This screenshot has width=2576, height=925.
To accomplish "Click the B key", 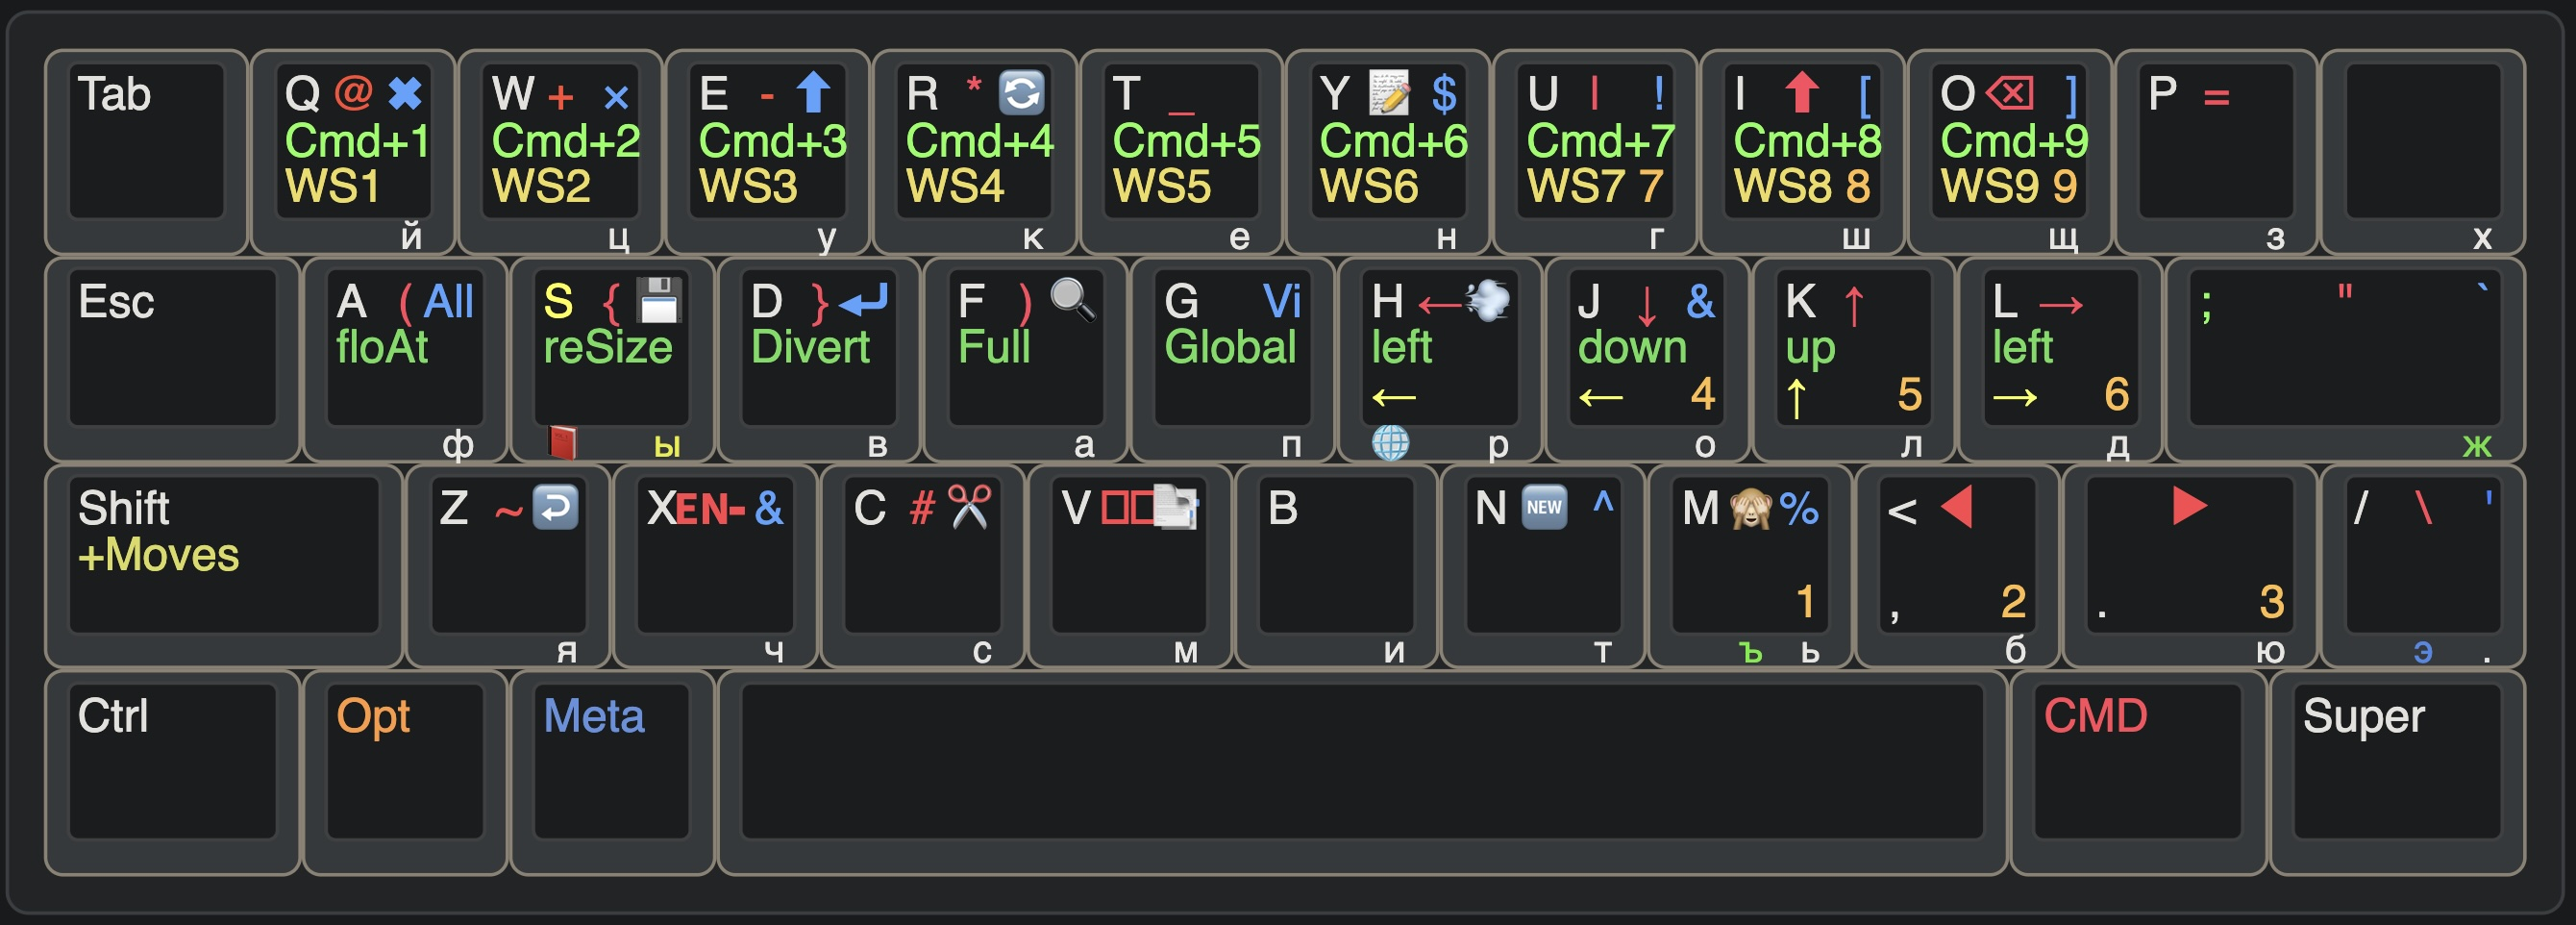I will pos(1337,566).
